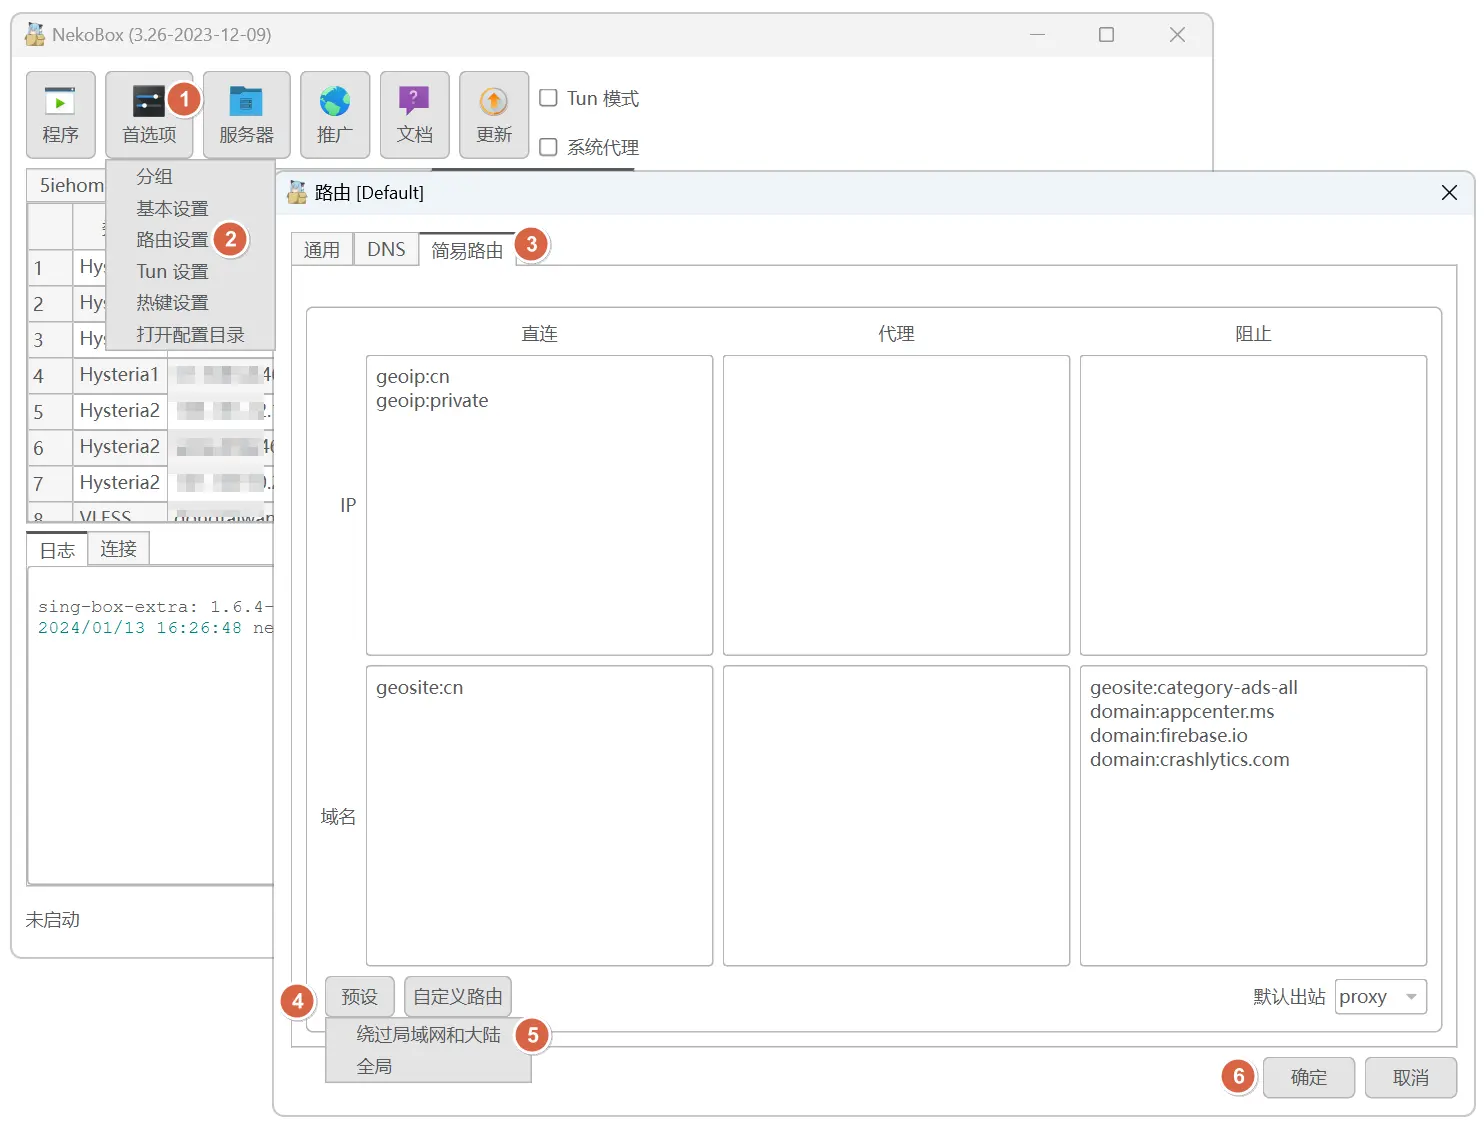Select Hysteria2 row 6 in server list
Image resolution: width=1484 pixels, height=1124 pixels.
point(120,447)
